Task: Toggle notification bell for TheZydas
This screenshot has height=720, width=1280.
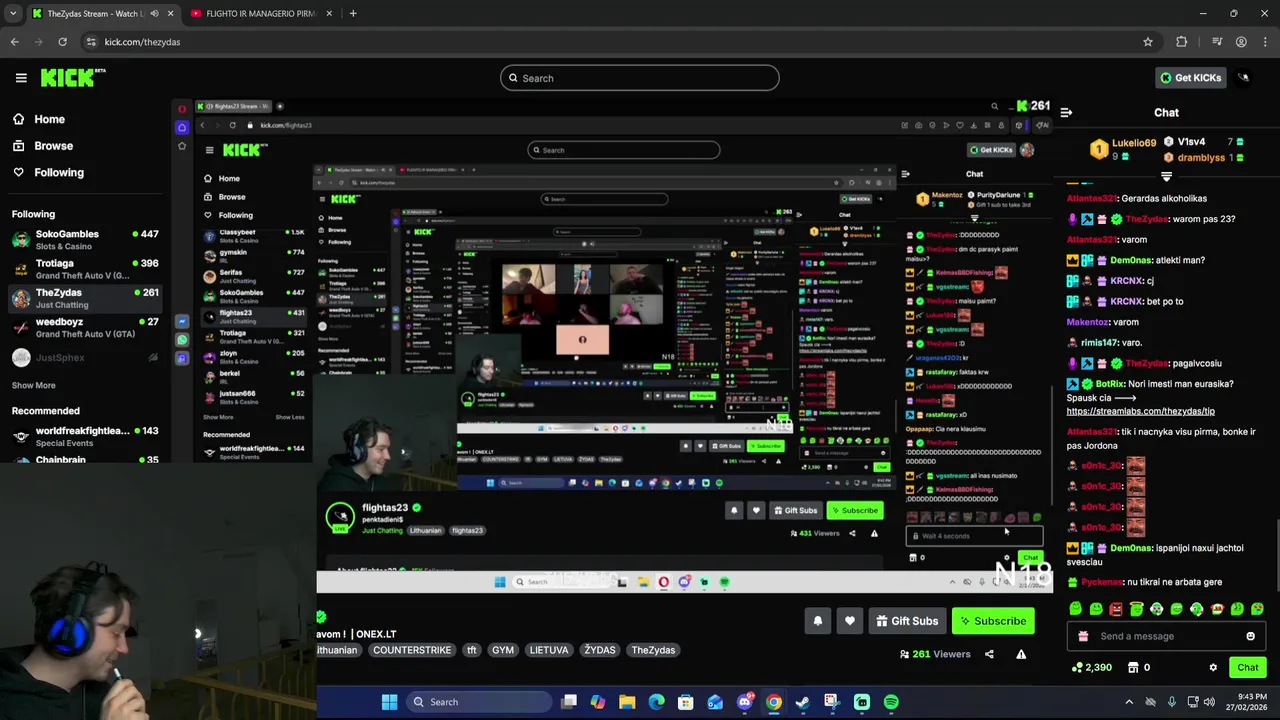Action: pos(817,621)
